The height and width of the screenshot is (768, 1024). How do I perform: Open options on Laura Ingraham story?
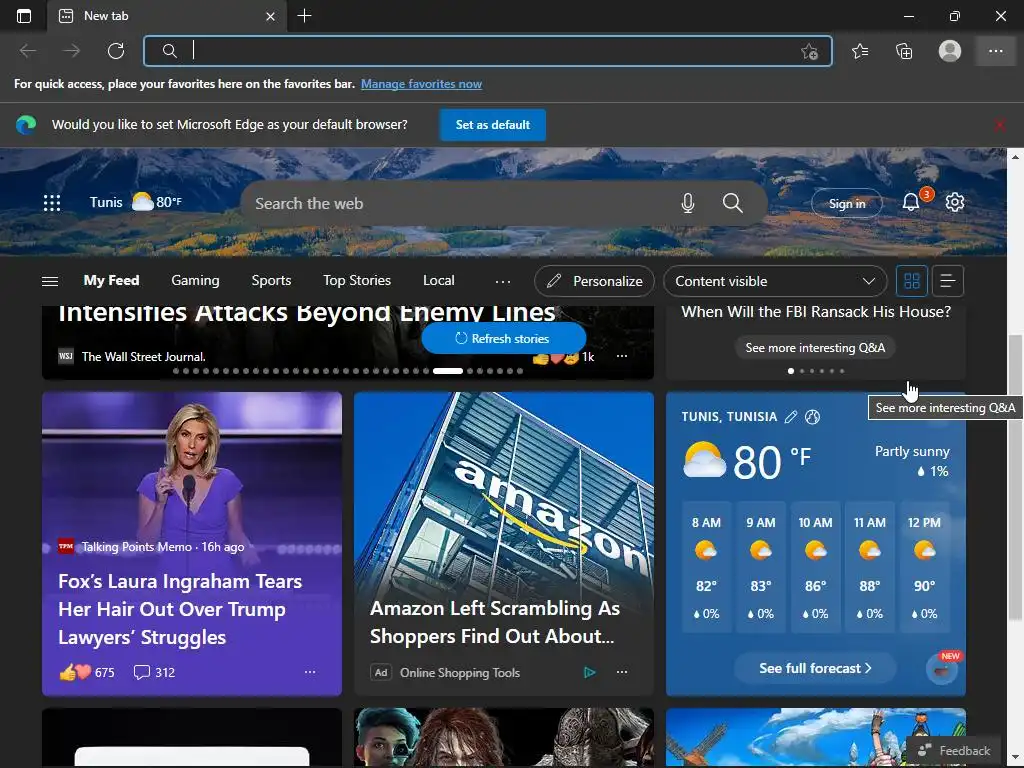(310, 672)
